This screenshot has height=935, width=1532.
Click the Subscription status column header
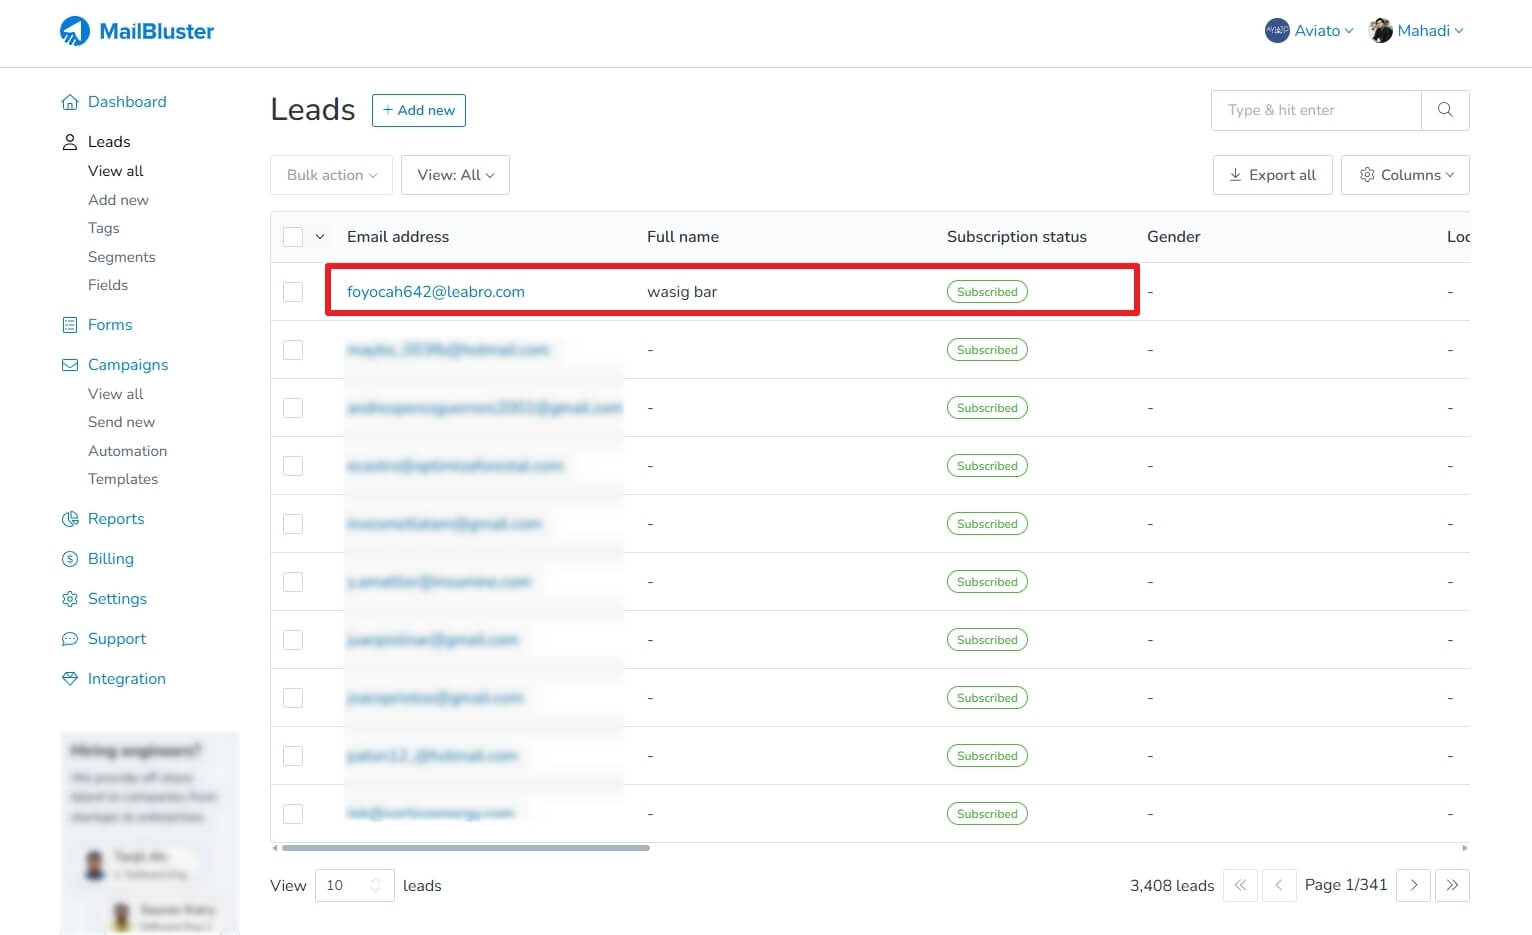tap(1017, 237)
